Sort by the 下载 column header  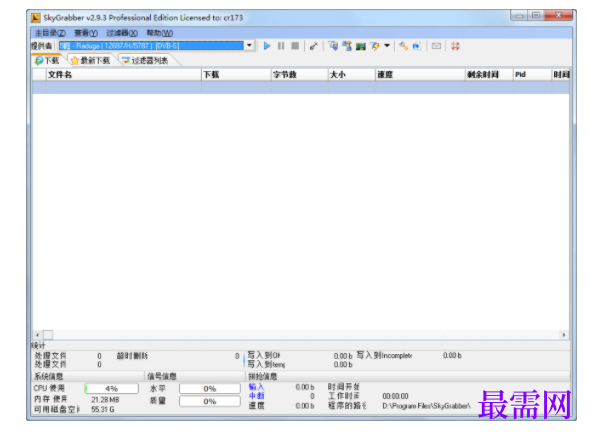pyautogui.click(x=236, y=74)
